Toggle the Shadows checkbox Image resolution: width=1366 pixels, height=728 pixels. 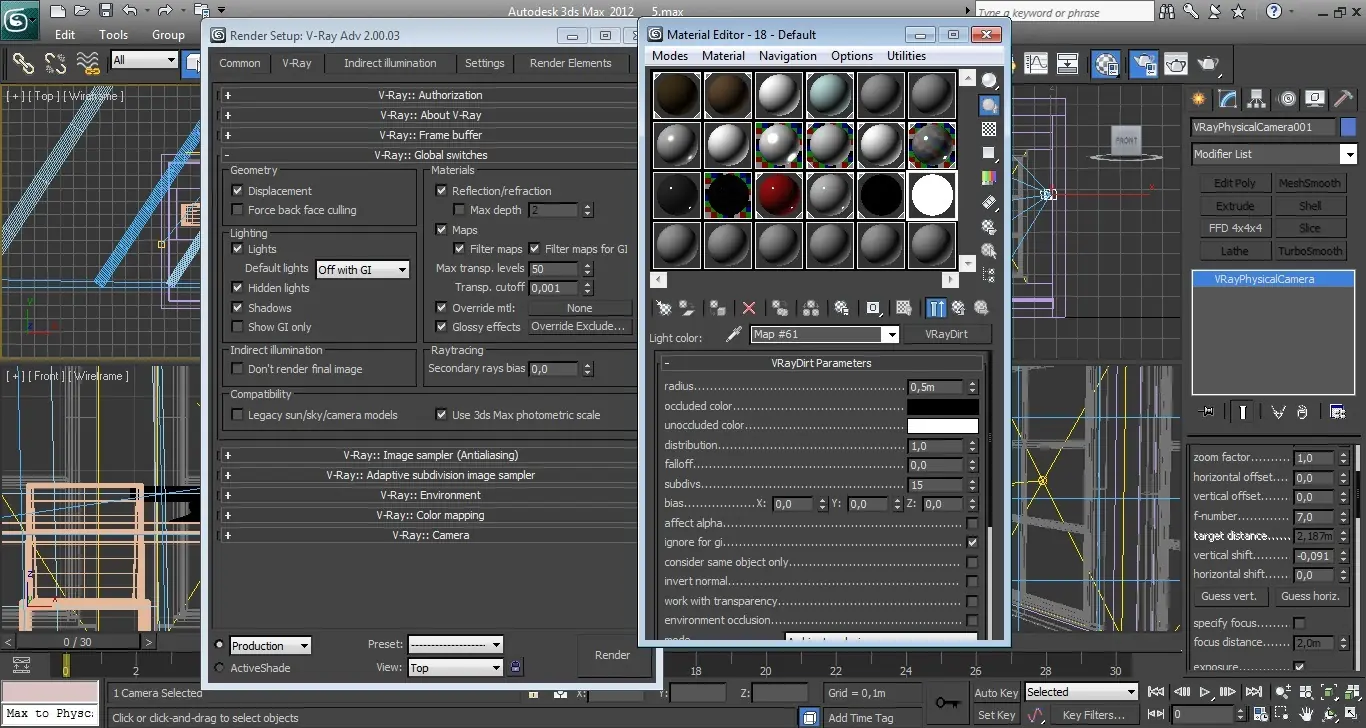coord(238,308)
